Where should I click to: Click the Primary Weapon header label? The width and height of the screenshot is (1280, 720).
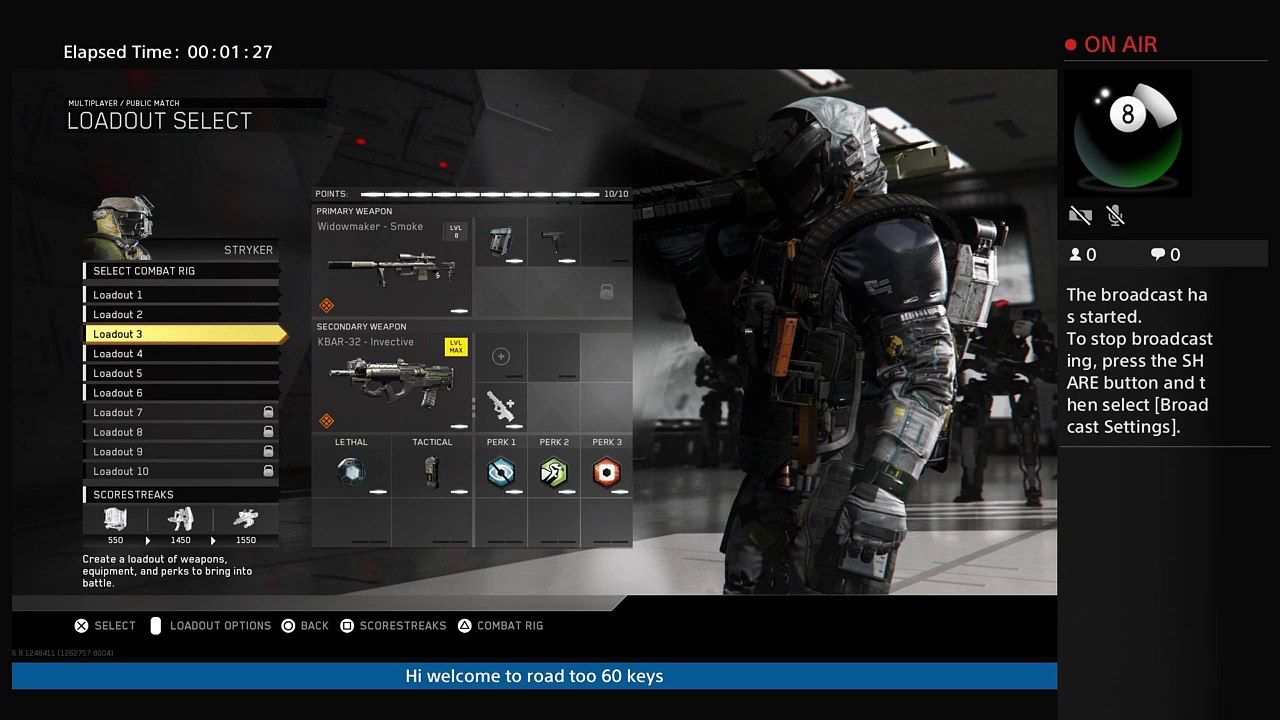click(354, 211)
